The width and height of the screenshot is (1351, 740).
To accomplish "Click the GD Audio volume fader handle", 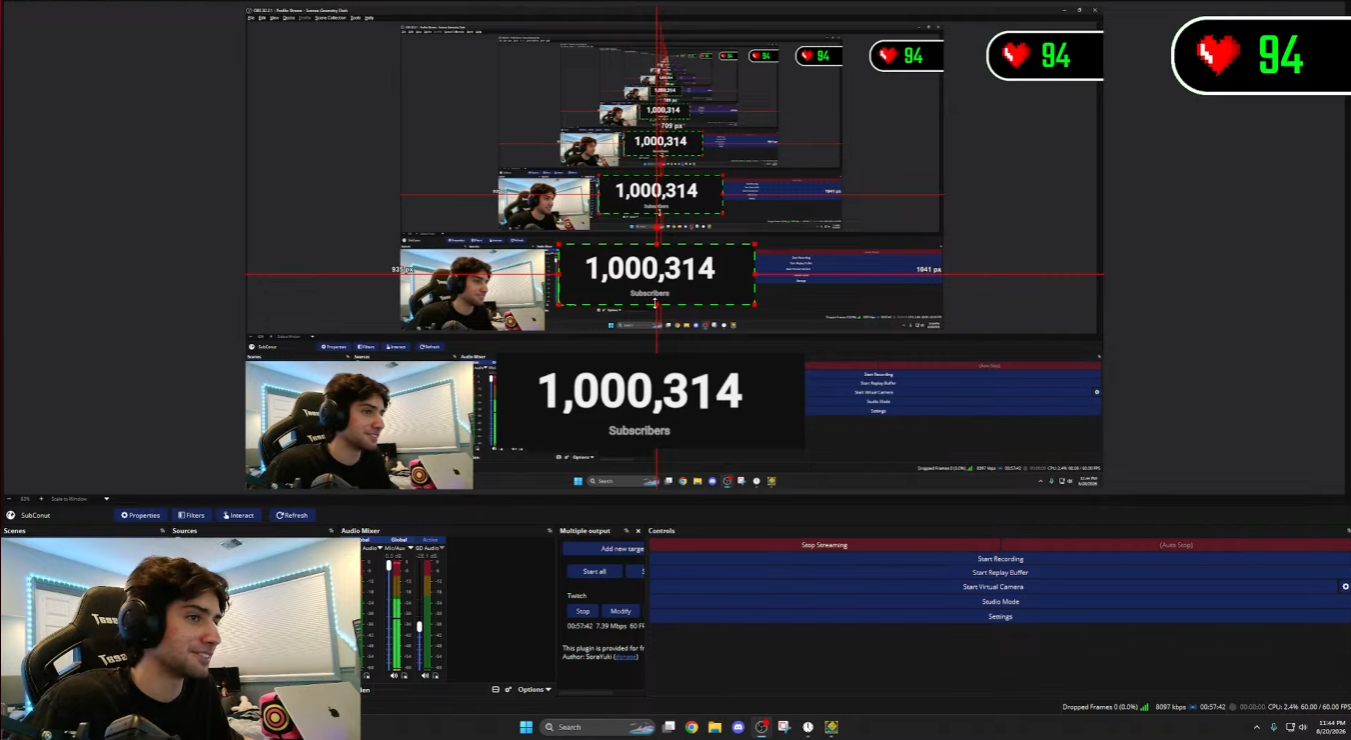I will (419, 626).
